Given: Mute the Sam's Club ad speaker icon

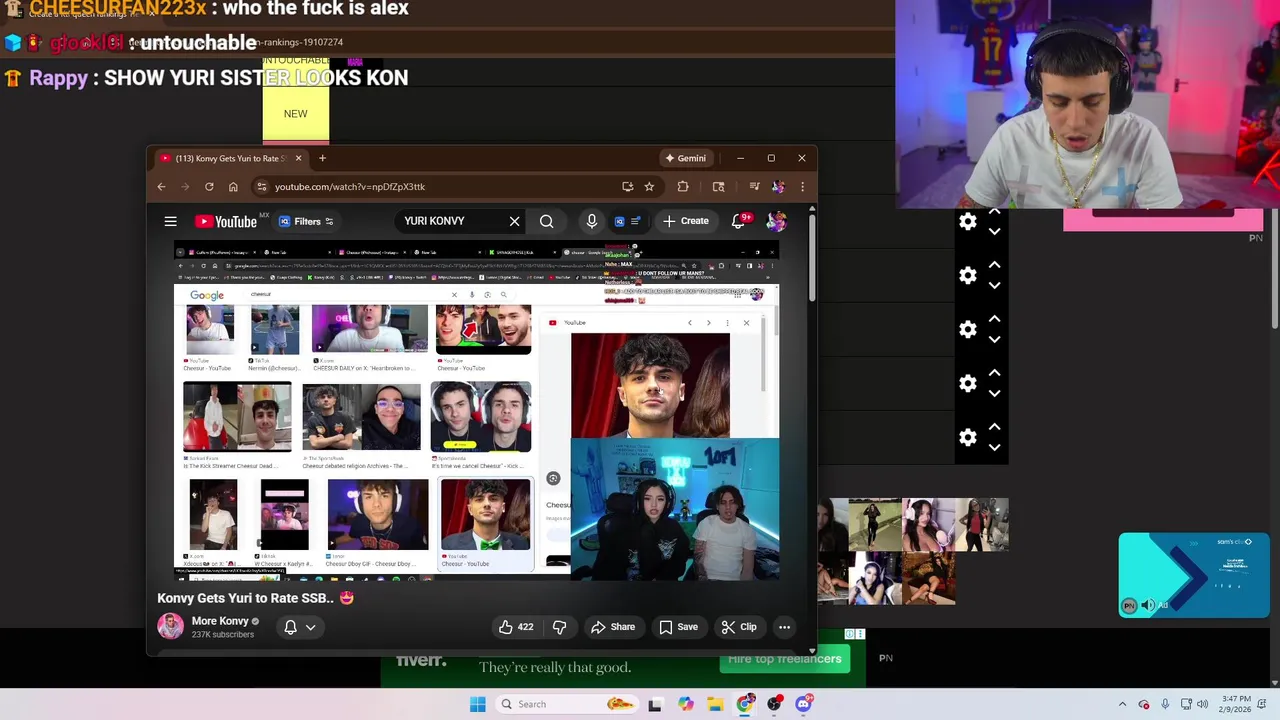Looking at the screenshot, I should pos(1148,605).
